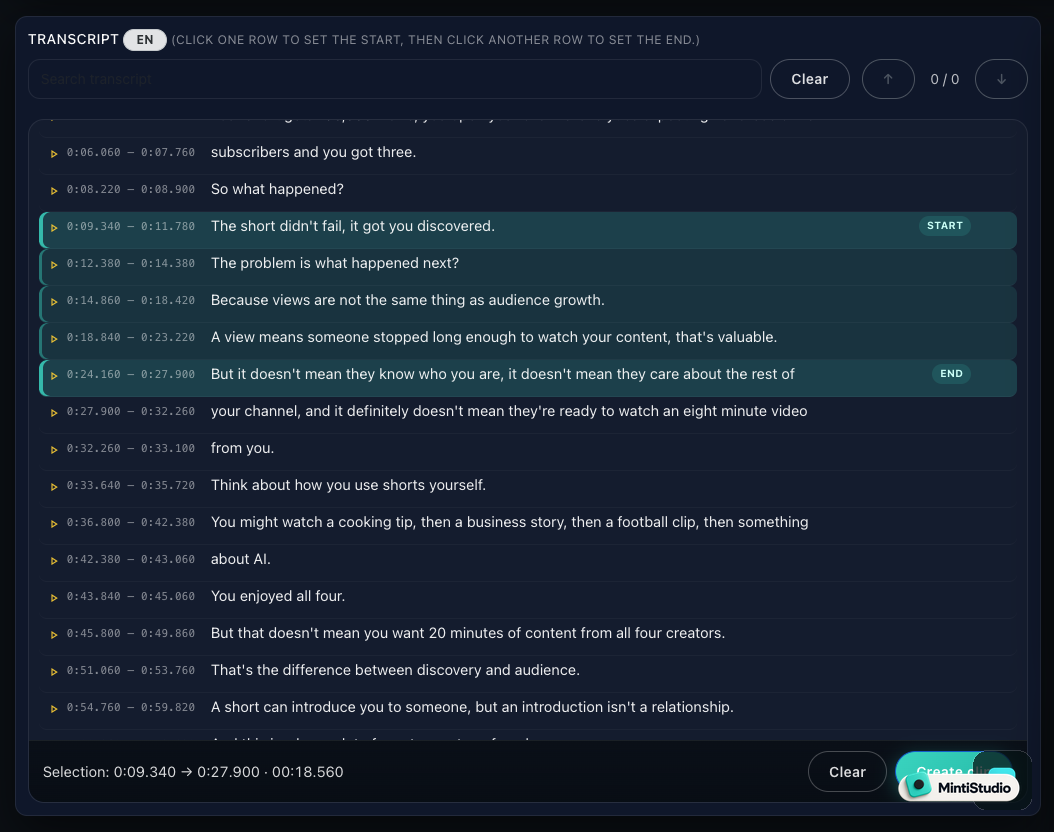Click timestamp 0:06.060 – 0:07.760
1054x832 pixels.
(130, 153)
